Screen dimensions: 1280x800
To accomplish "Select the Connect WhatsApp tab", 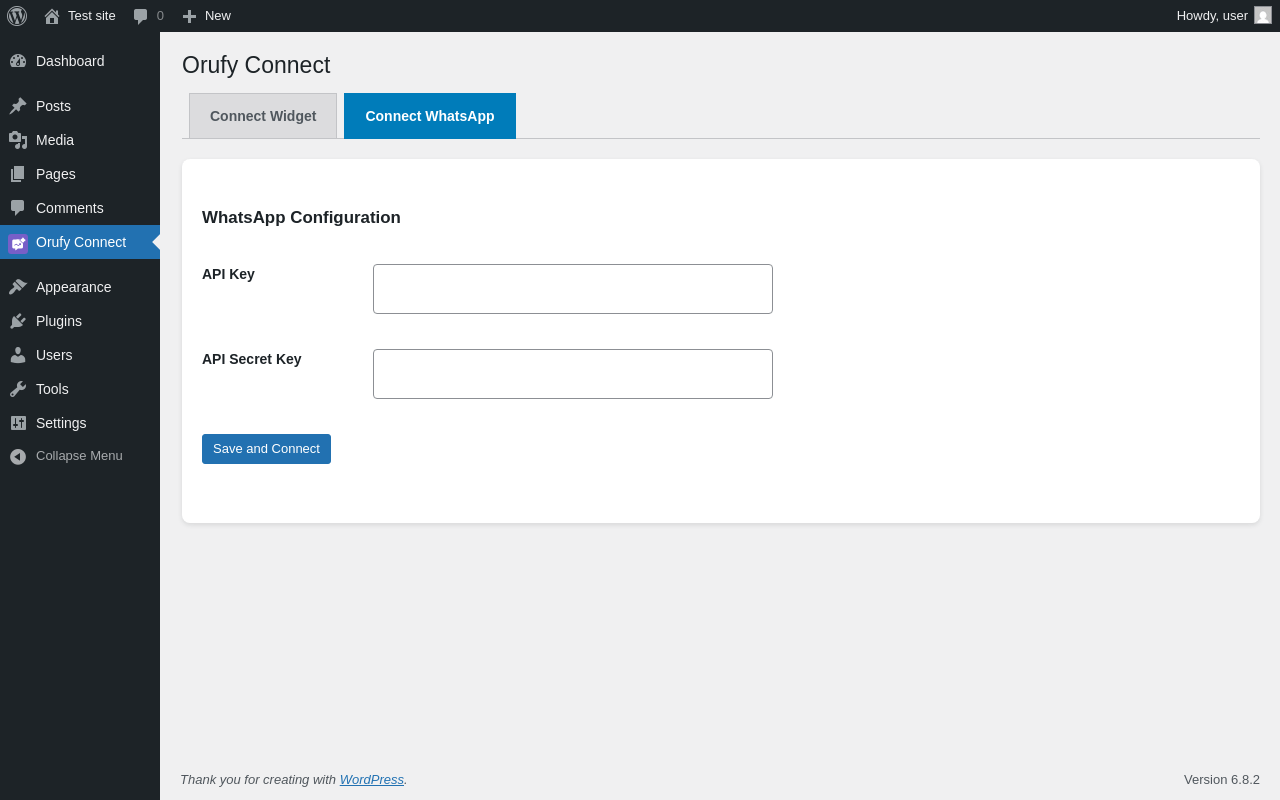I will point(430,116).
